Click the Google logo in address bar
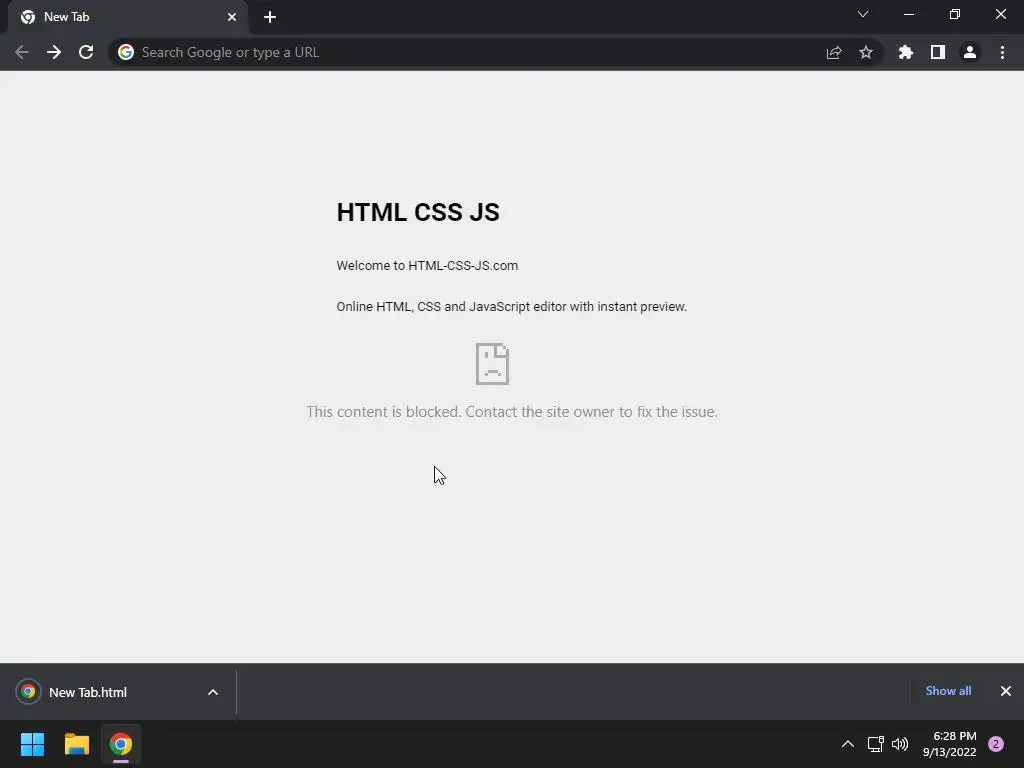Viewport: 1024px width, 768px height. (x=126, y=52)
